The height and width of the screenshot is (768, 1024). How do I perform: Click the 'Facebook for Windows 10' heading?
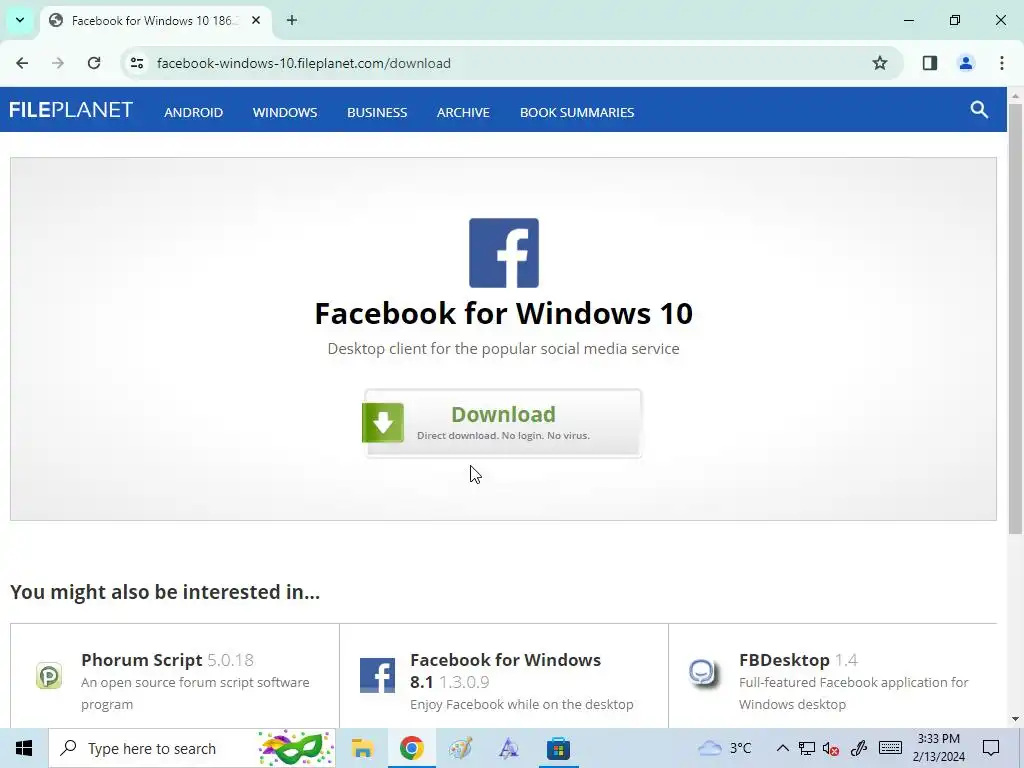[x=504, y=313]
